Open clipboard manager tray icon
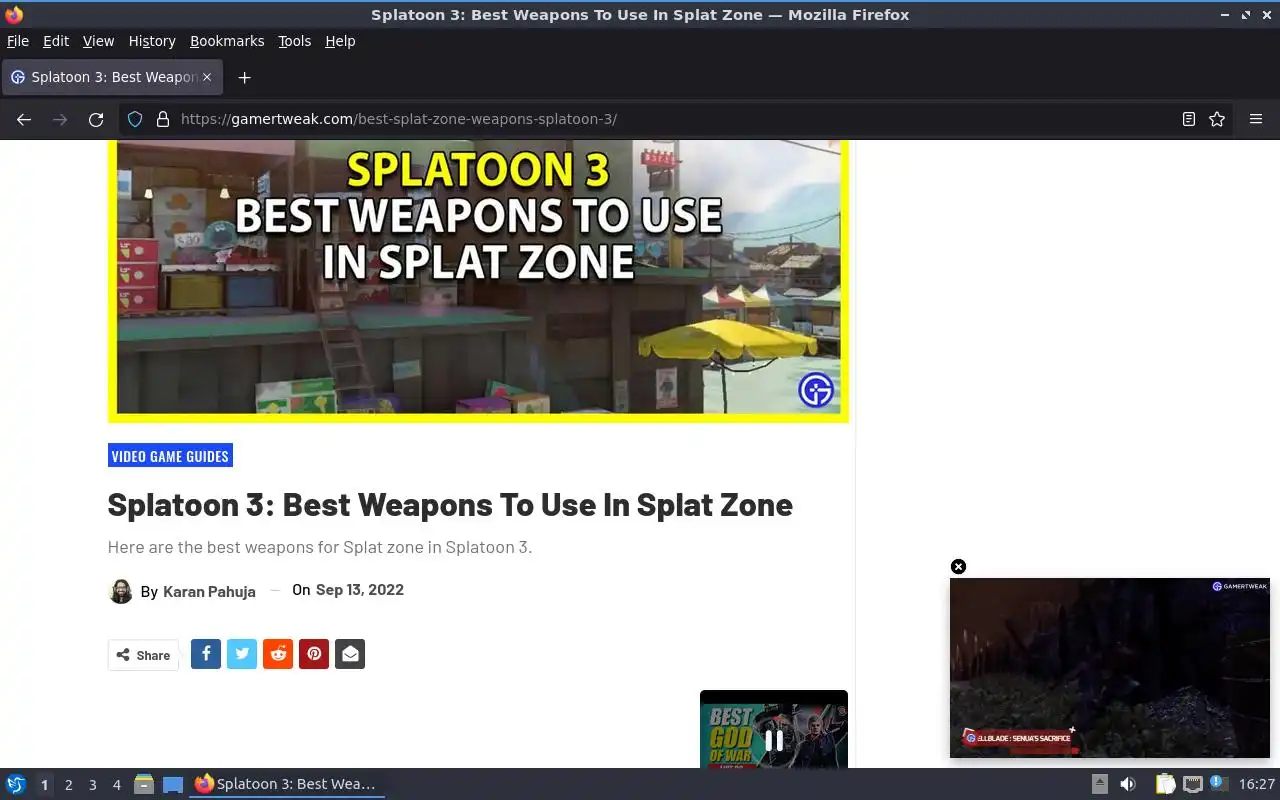 click(x=1166, y=784)
